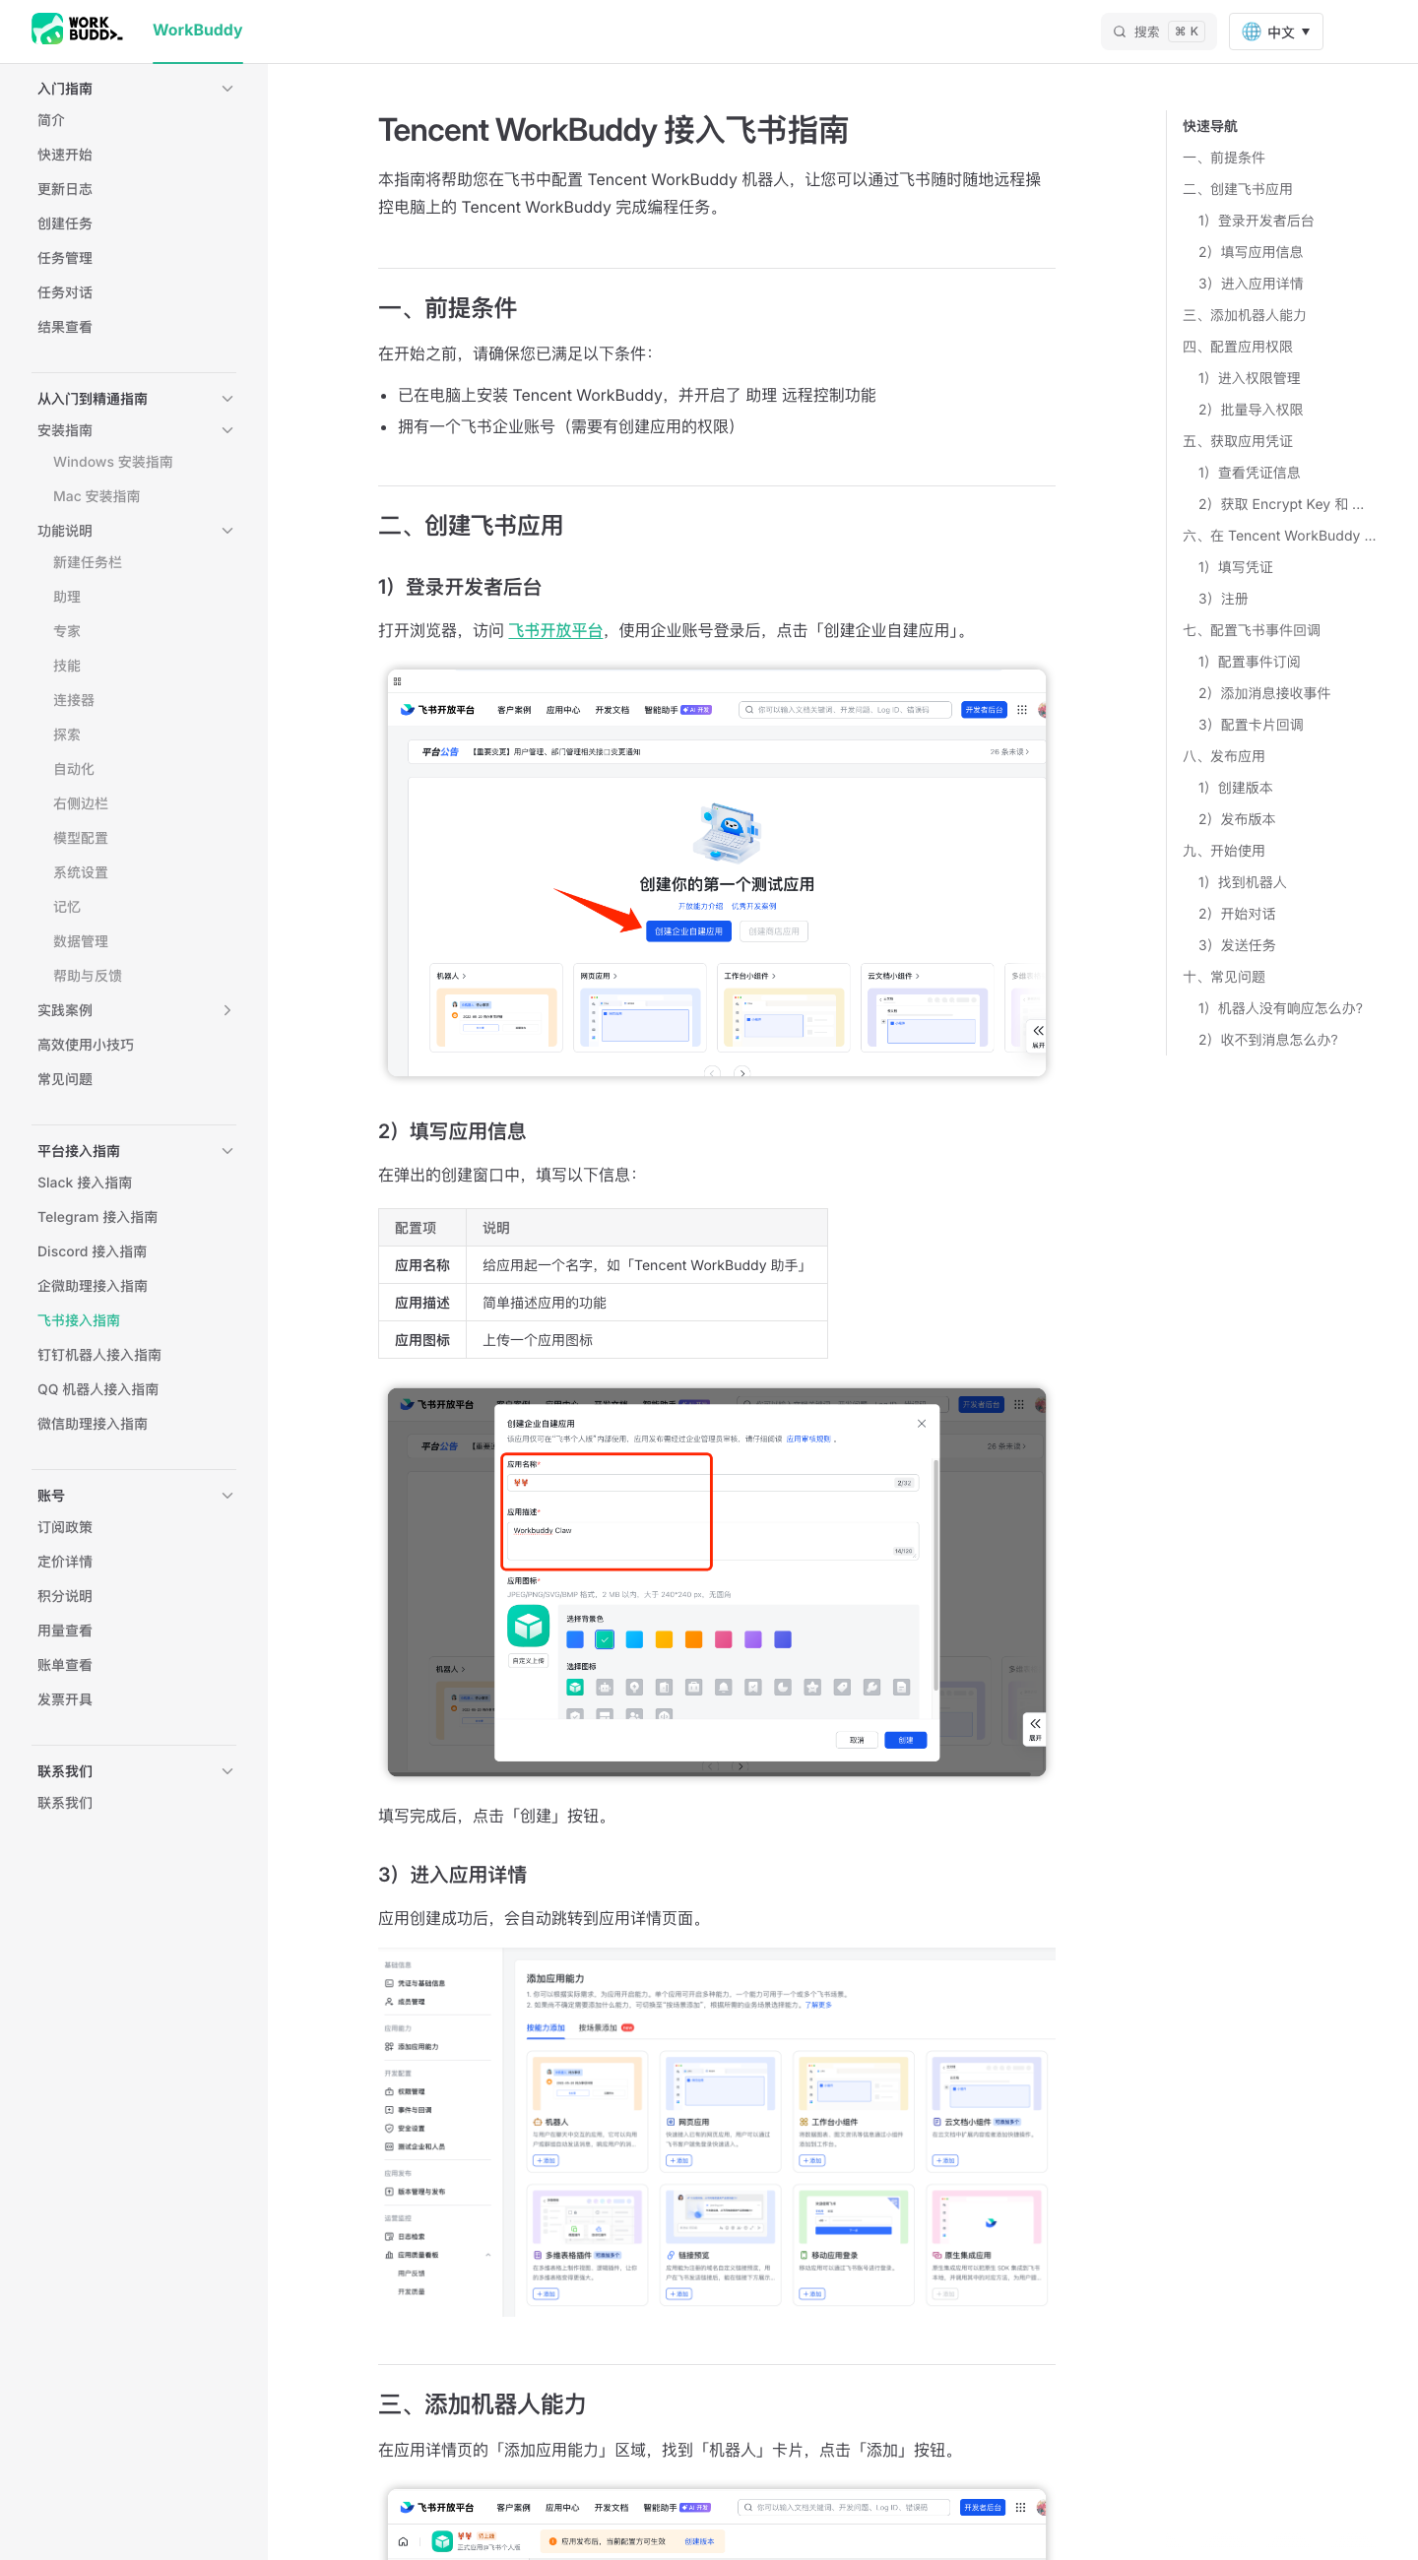Open 定价详情 sidebar page
The height and width of the screenshot is (2560, 1418).
tap(65, 1562)
